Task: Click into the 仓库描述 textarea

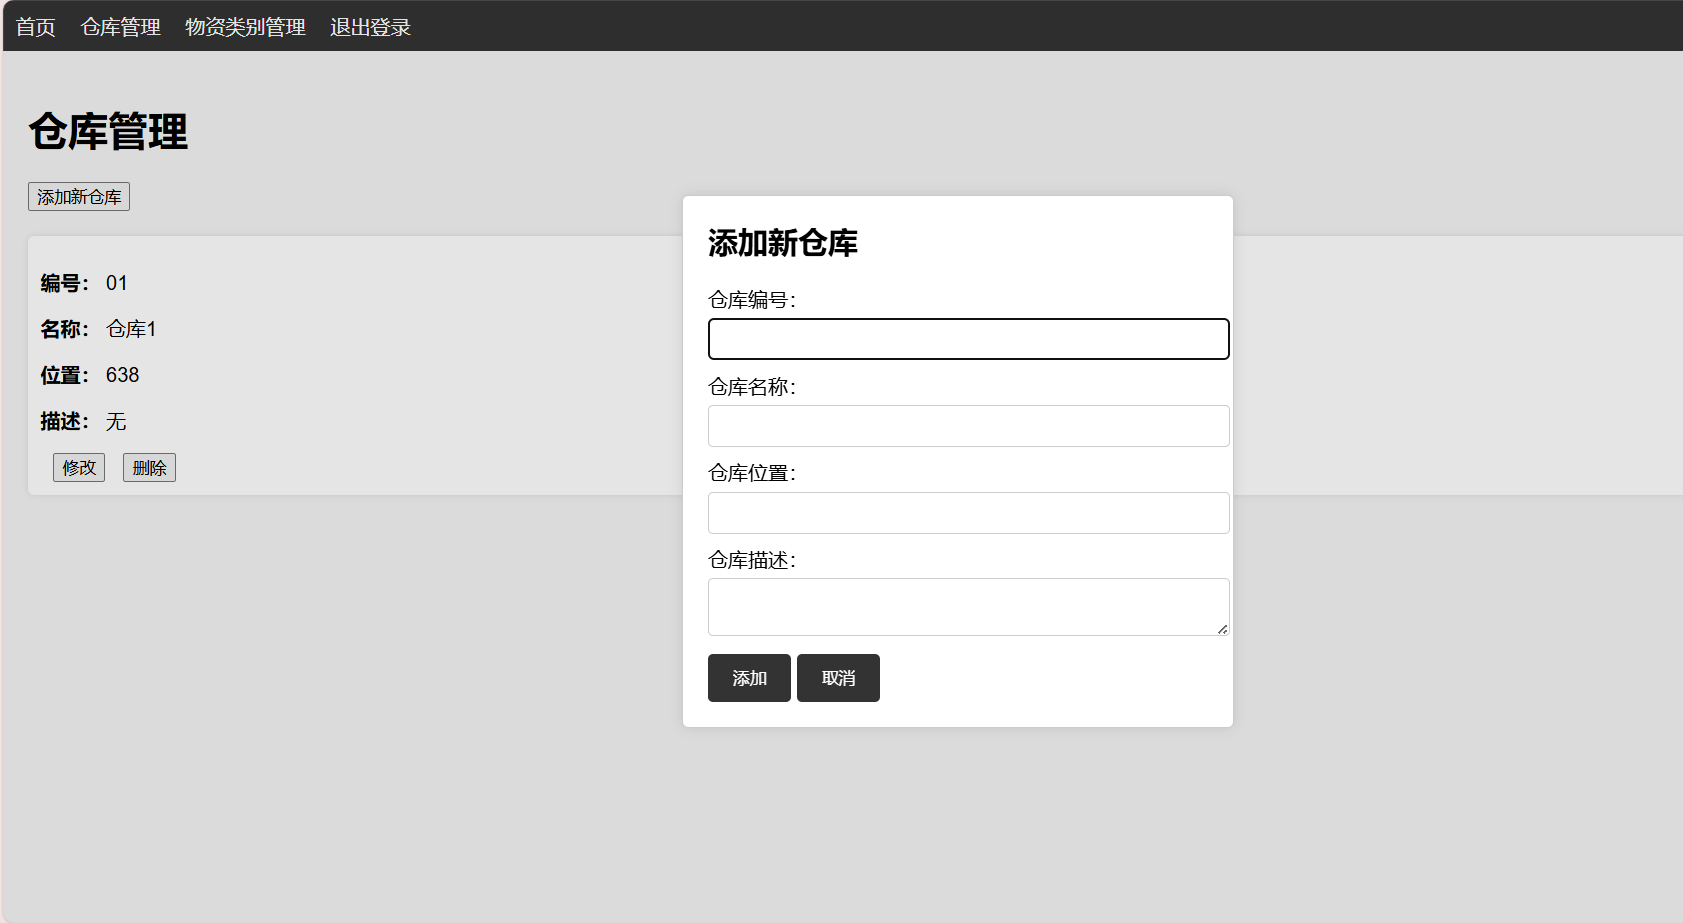Action: coord(968,607)
